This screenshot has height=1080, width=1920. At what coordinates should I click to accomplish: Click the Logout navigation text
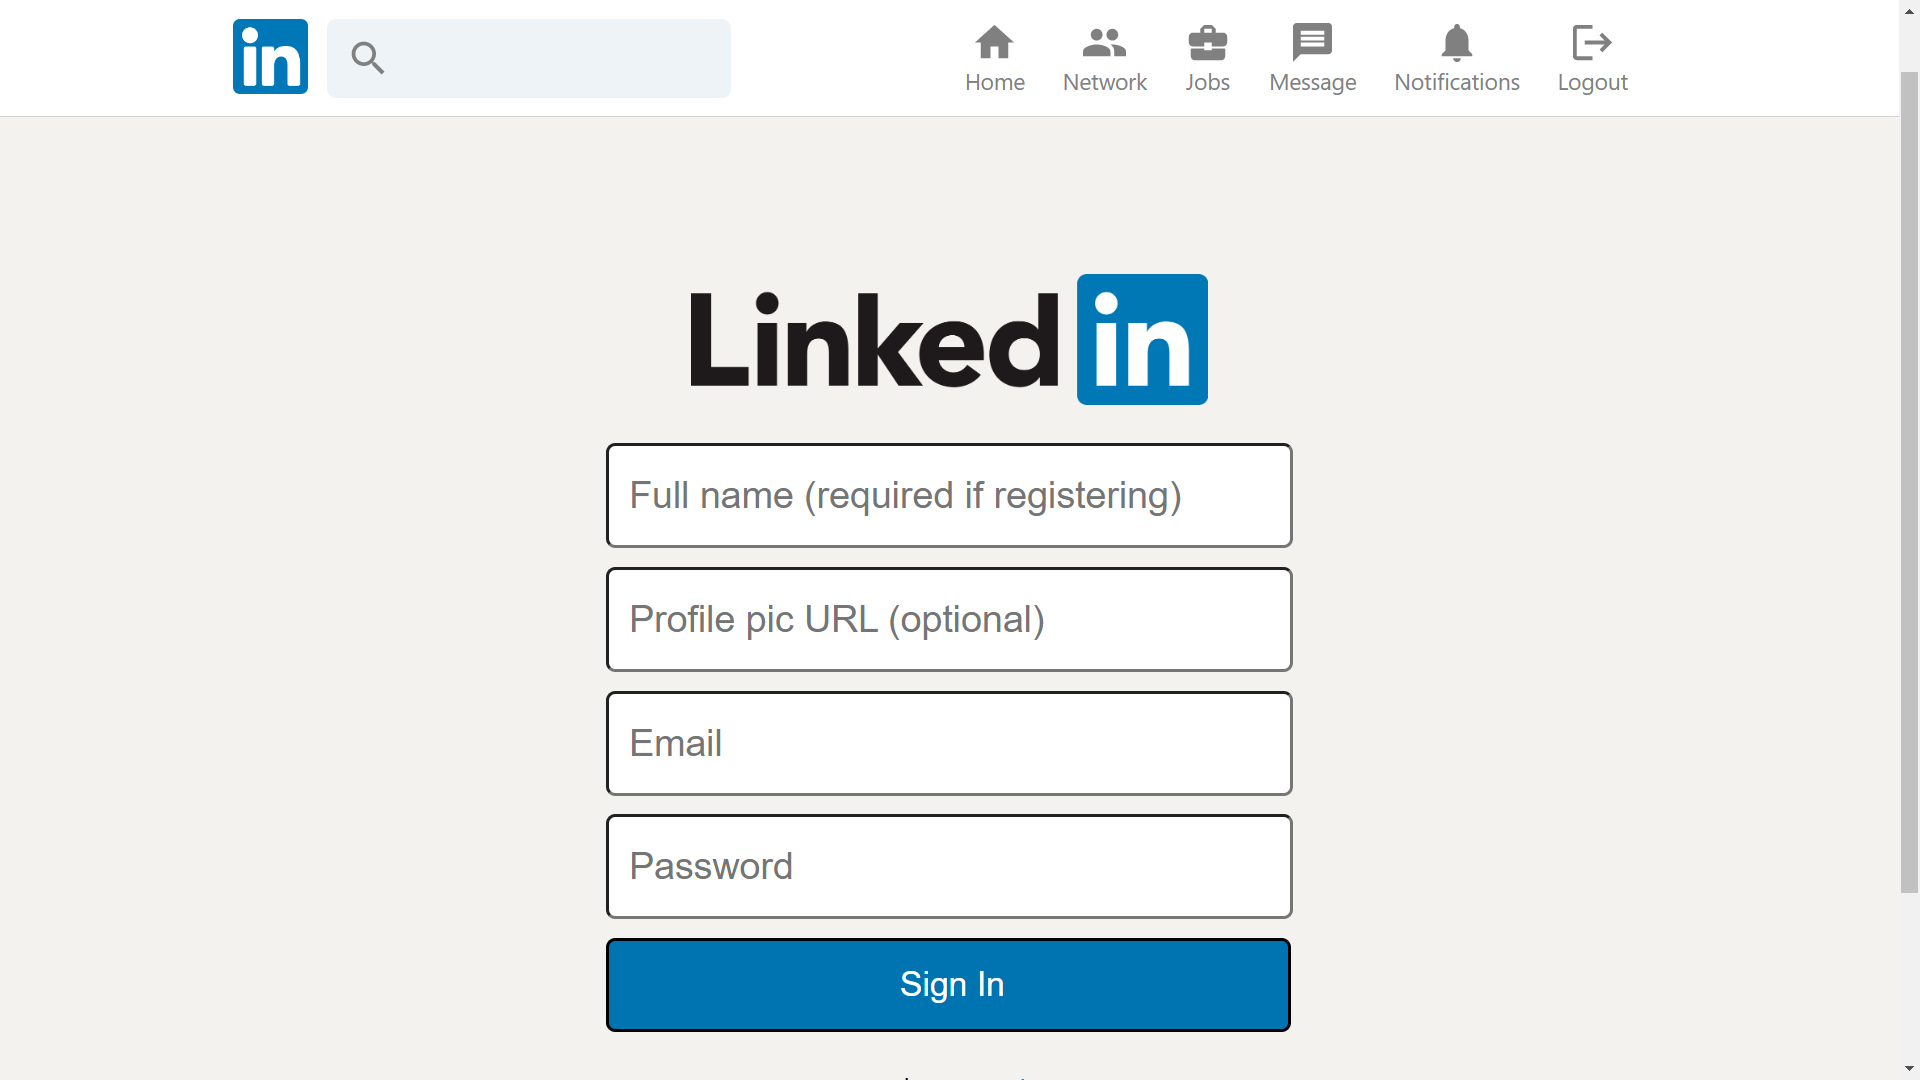(1592, 83)
